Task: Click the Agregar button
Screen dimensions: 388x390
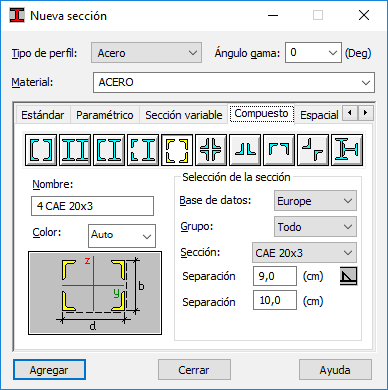Action: (49, 370)
